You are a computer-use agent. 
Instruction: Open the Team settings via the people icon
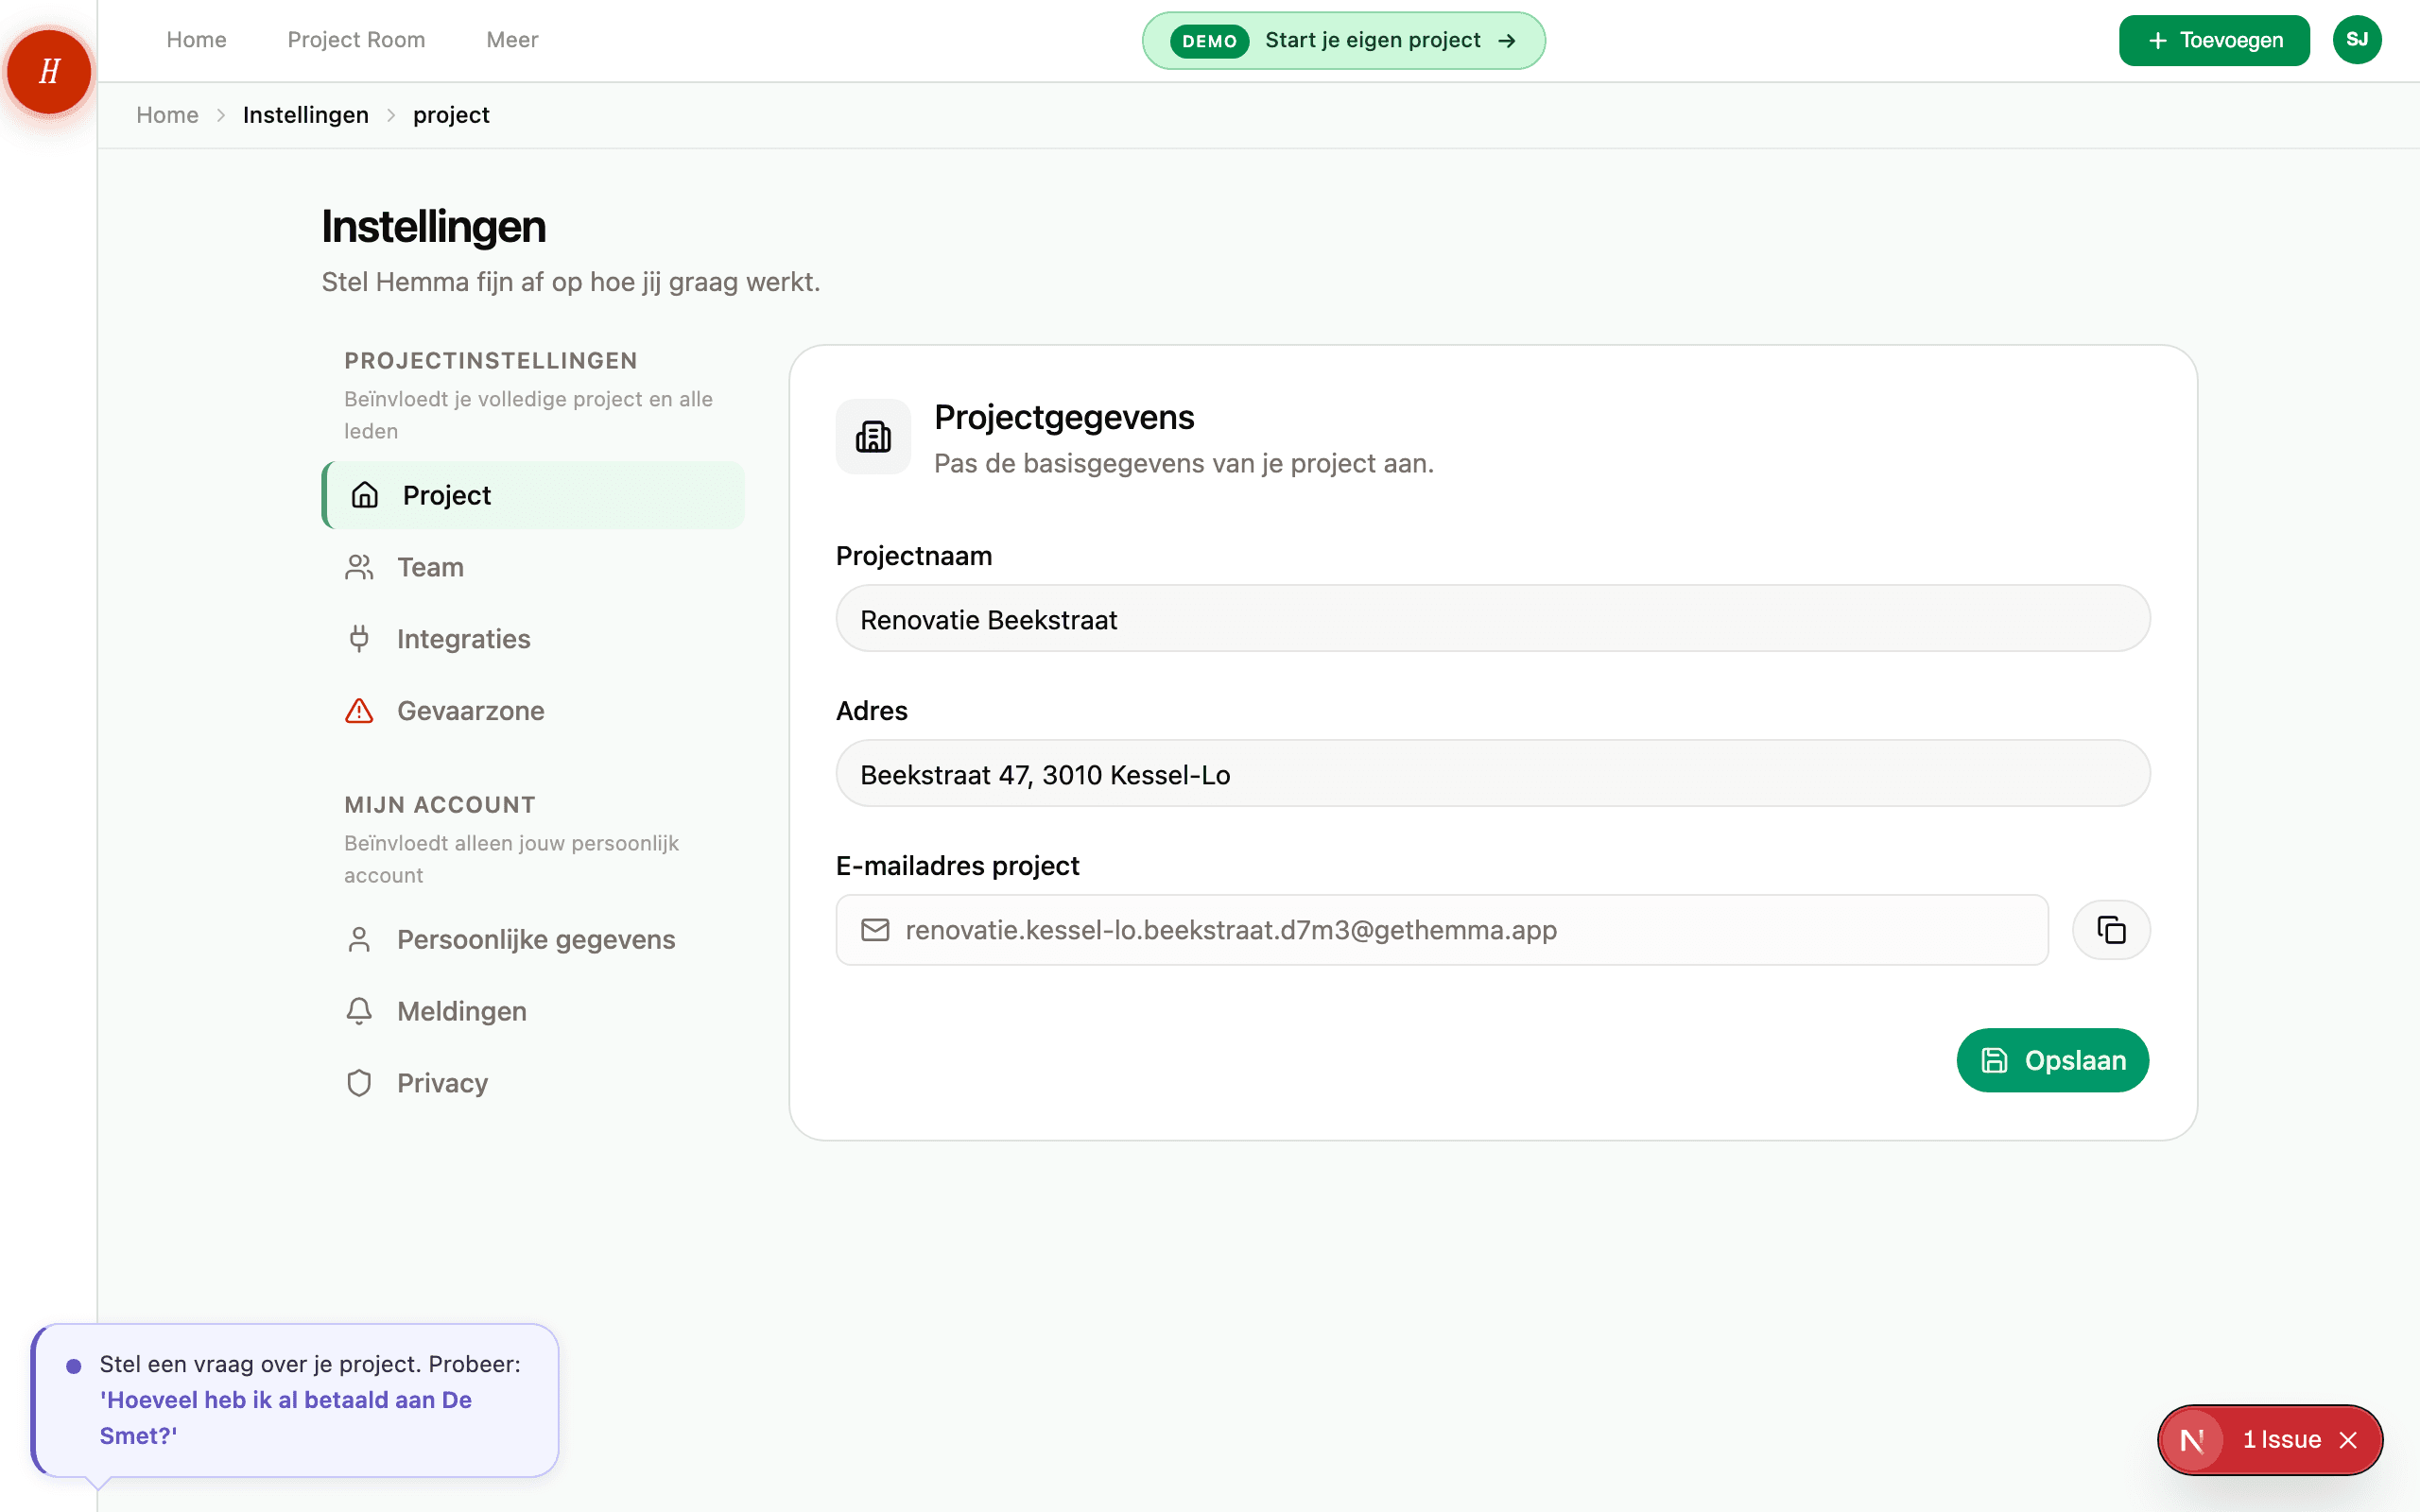tap(359, 566)
